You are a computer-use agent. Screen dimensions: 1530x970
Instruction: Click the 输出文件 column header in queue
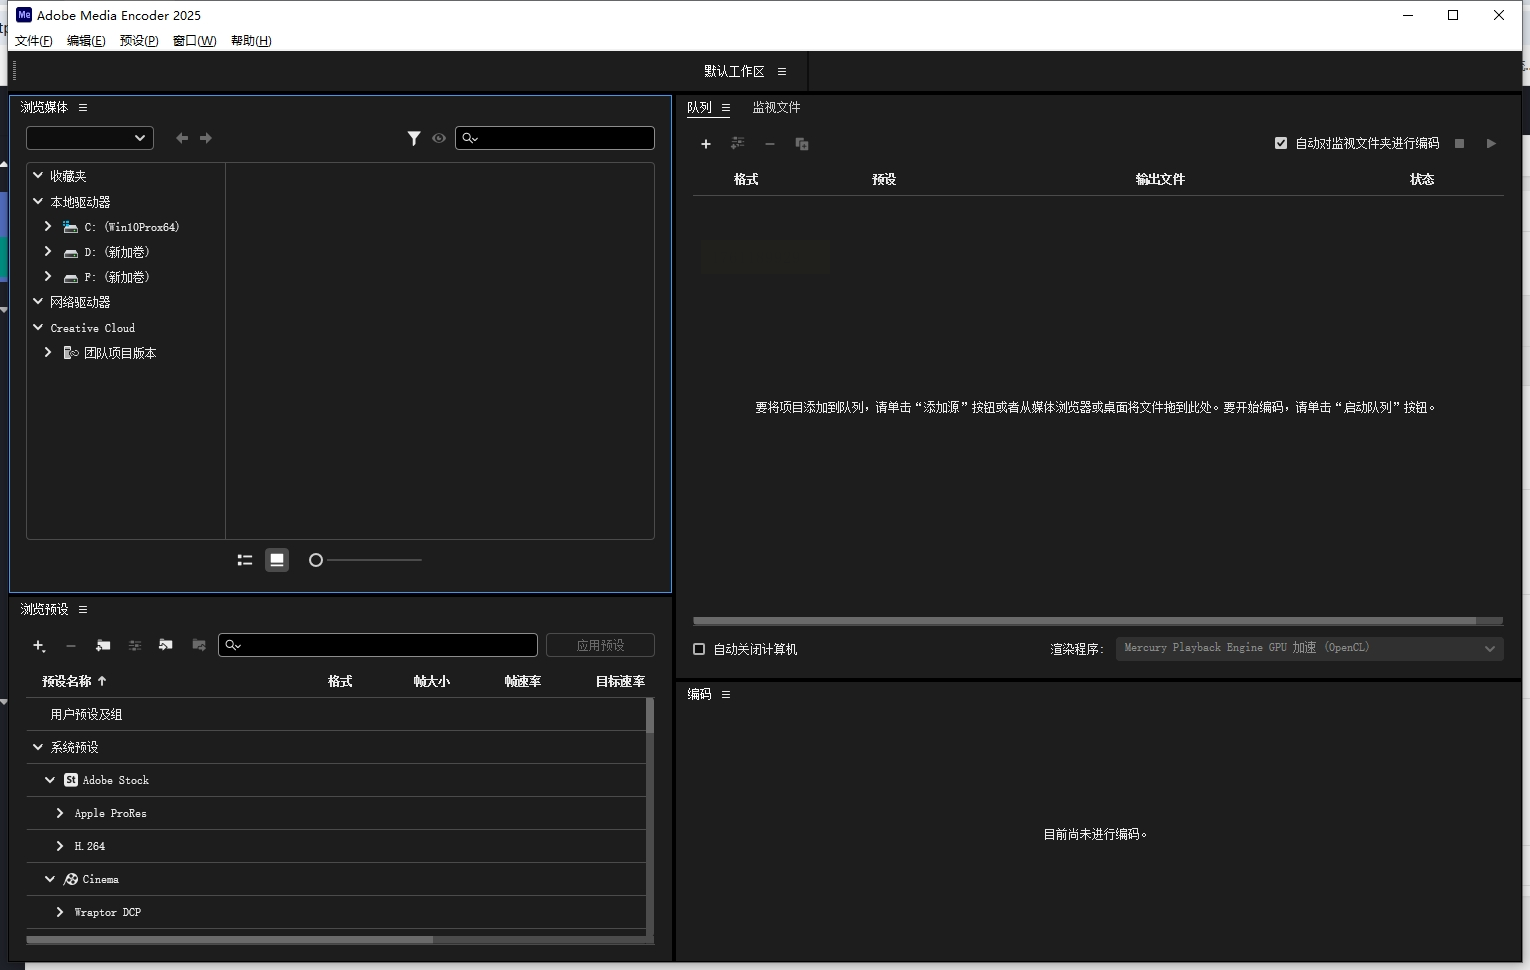(1160, 179)
